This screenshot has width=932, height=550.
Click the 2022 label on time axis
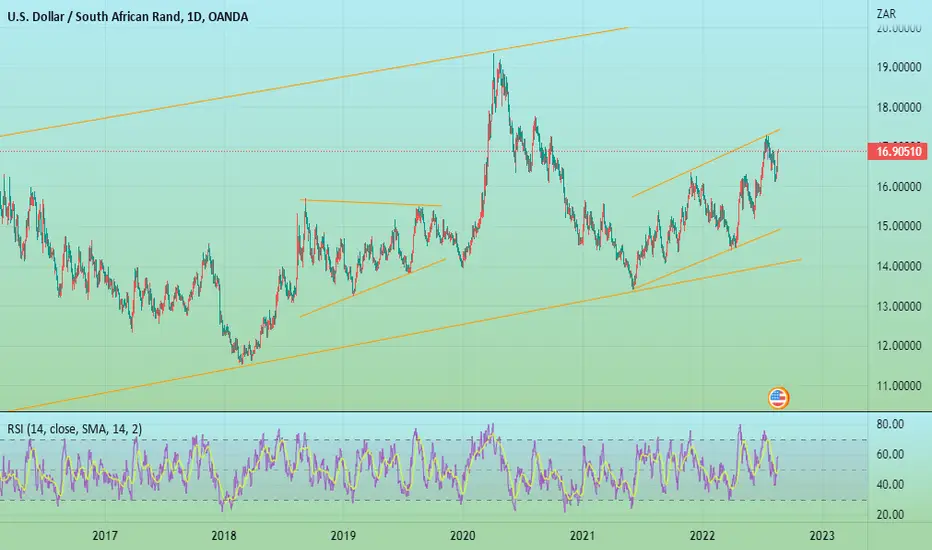(702, 536)
